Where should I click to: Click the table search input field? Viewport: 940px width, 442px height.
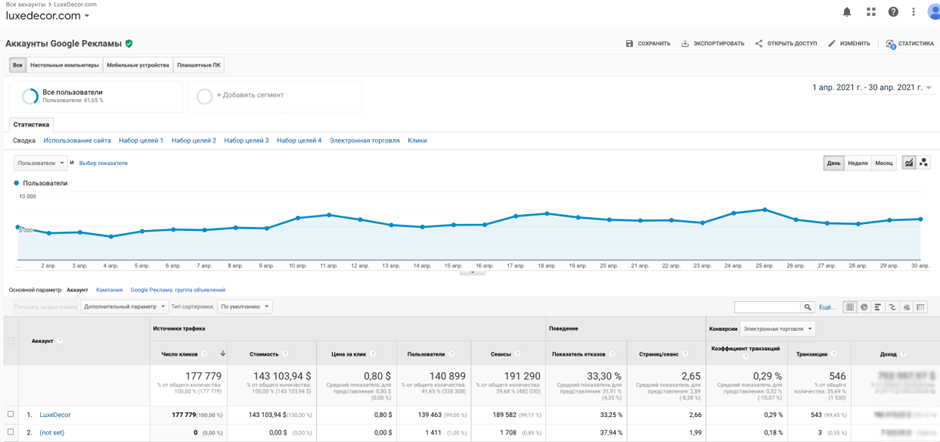click(767, 307)
